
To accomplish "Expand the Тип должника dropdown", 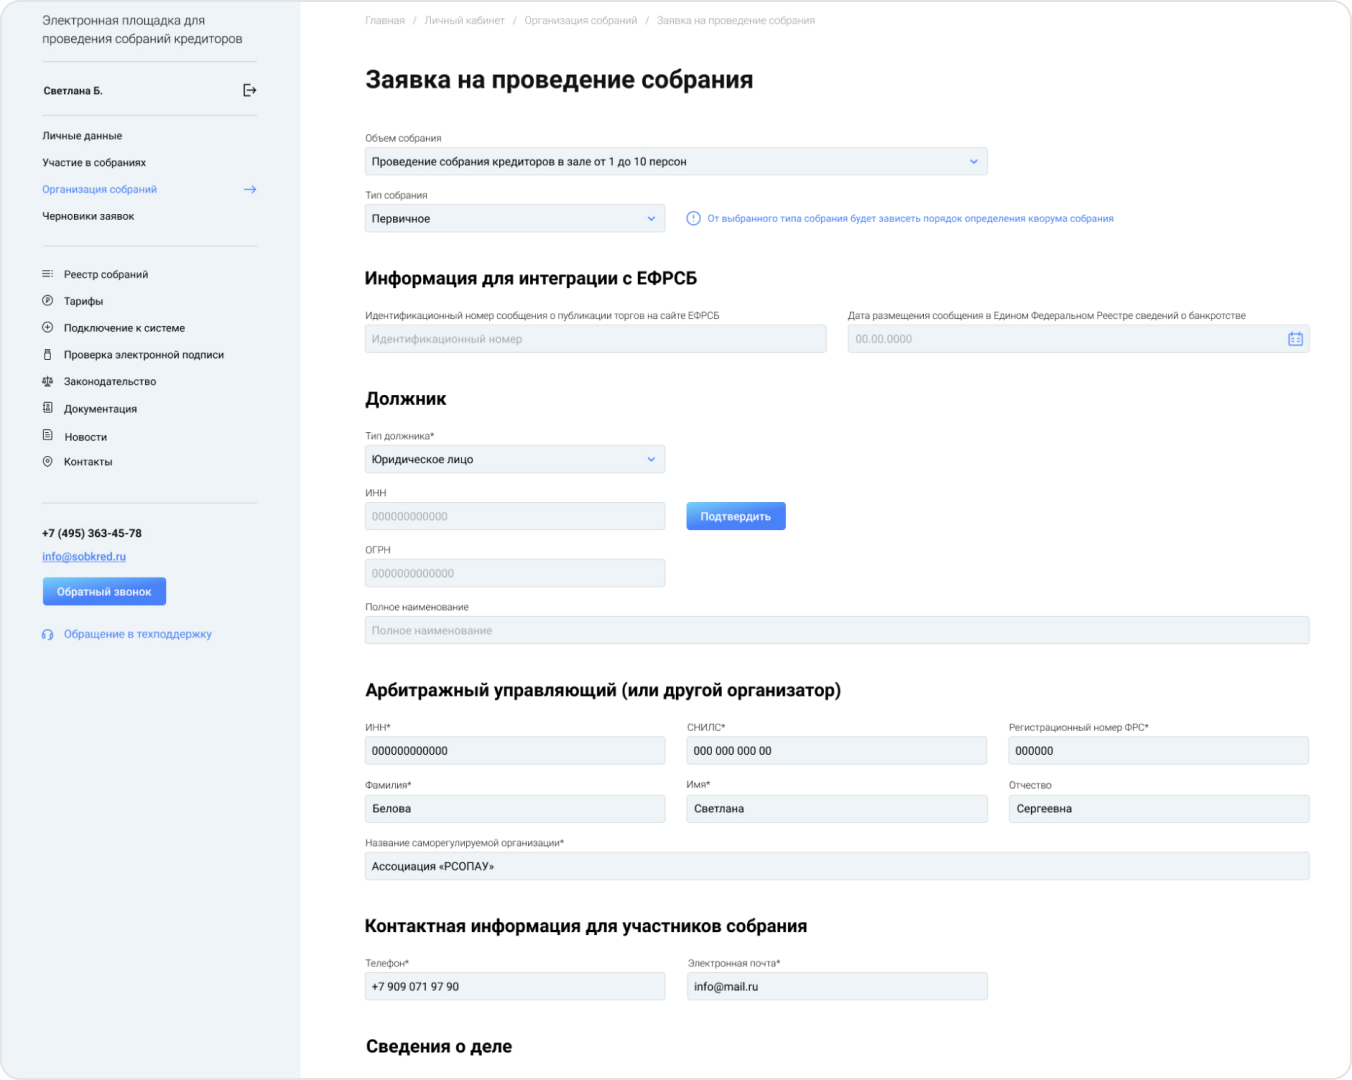I will pyautogui.click(x=514, y=459).
